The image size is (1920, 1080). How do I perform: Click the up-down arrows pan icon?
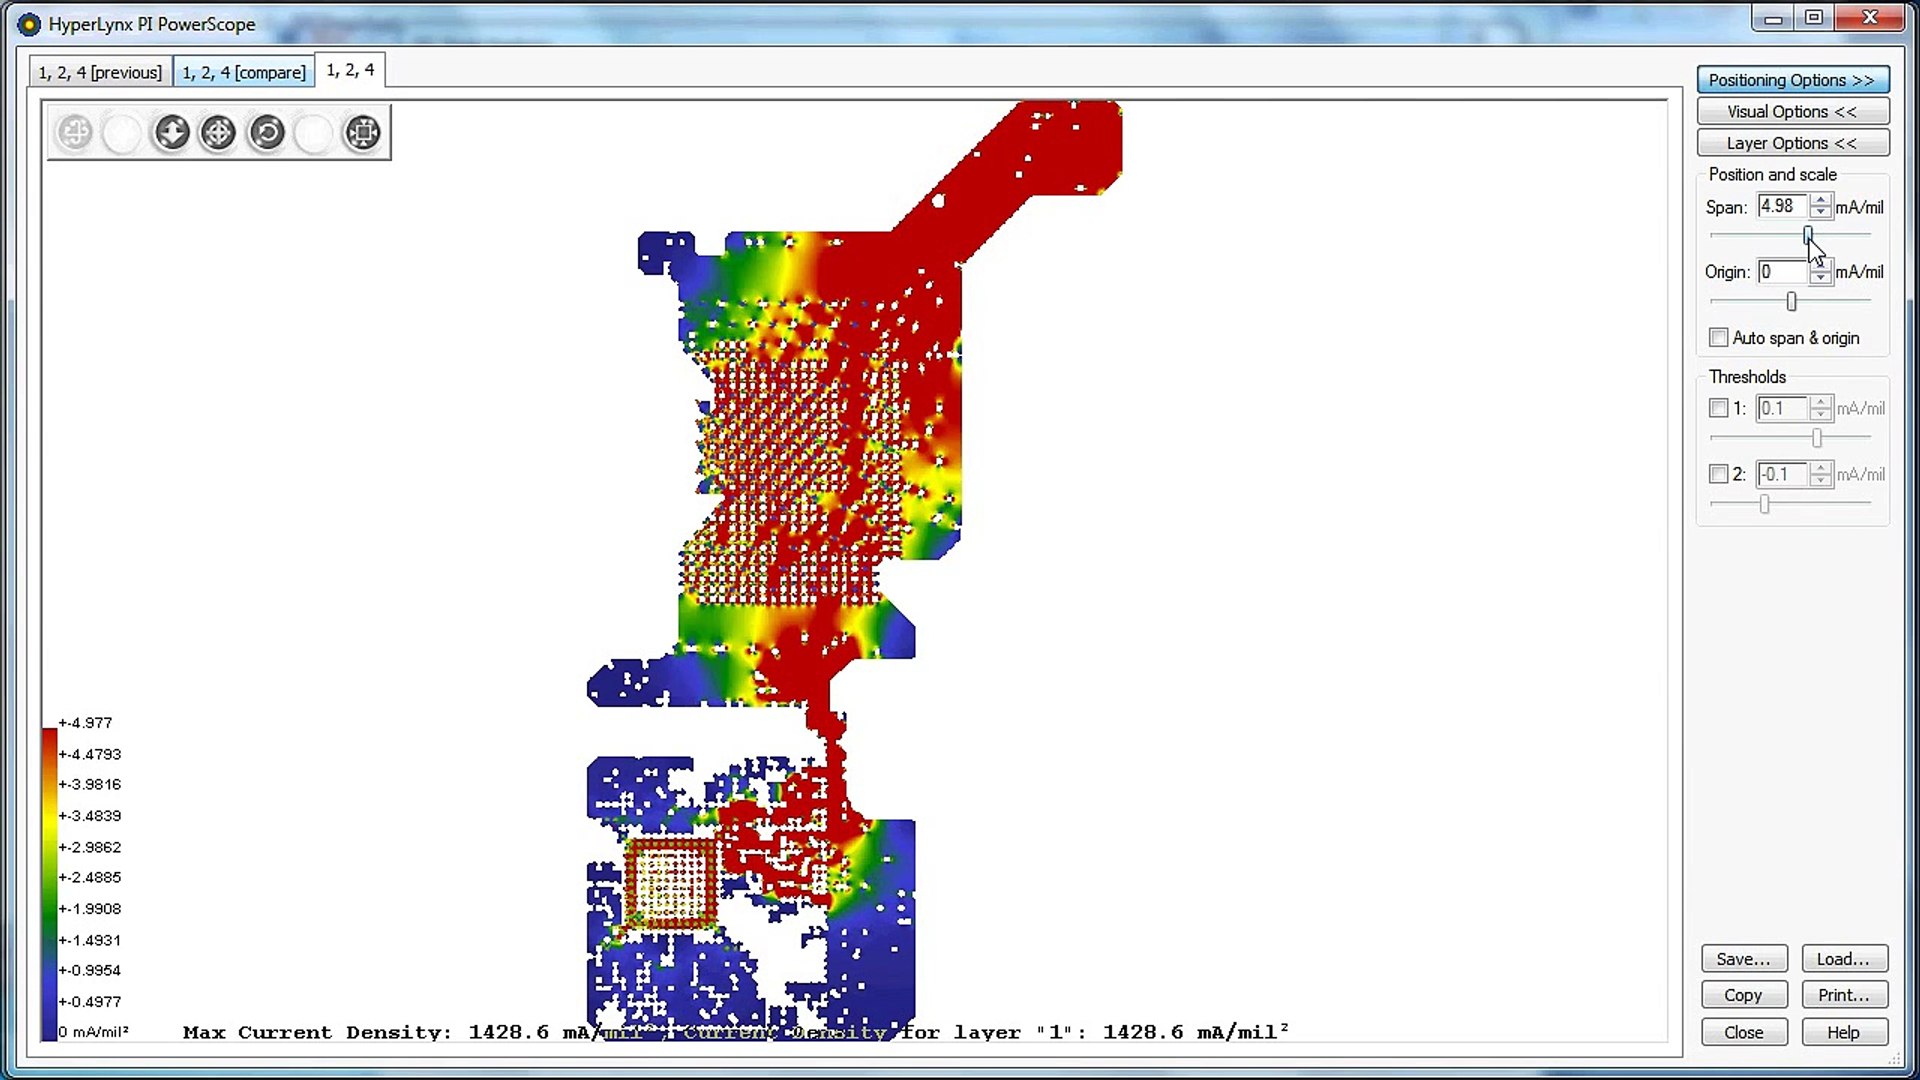(x=172, y=132)
